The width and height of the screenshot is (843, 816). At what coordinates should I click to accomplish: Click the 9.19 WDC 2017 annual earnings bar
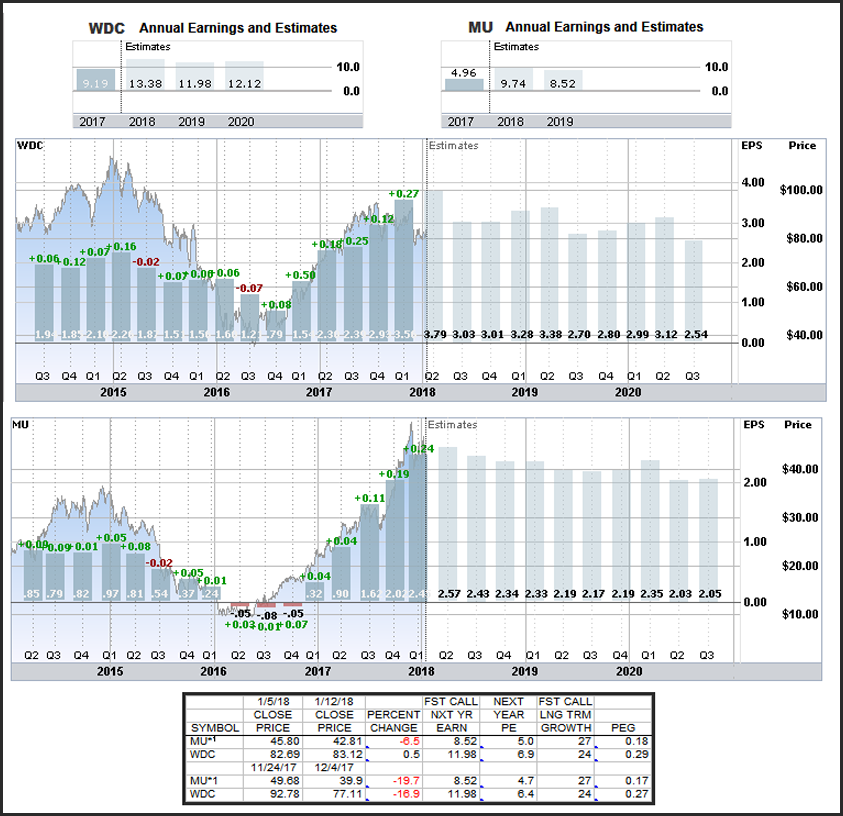[x=96, y=80]
